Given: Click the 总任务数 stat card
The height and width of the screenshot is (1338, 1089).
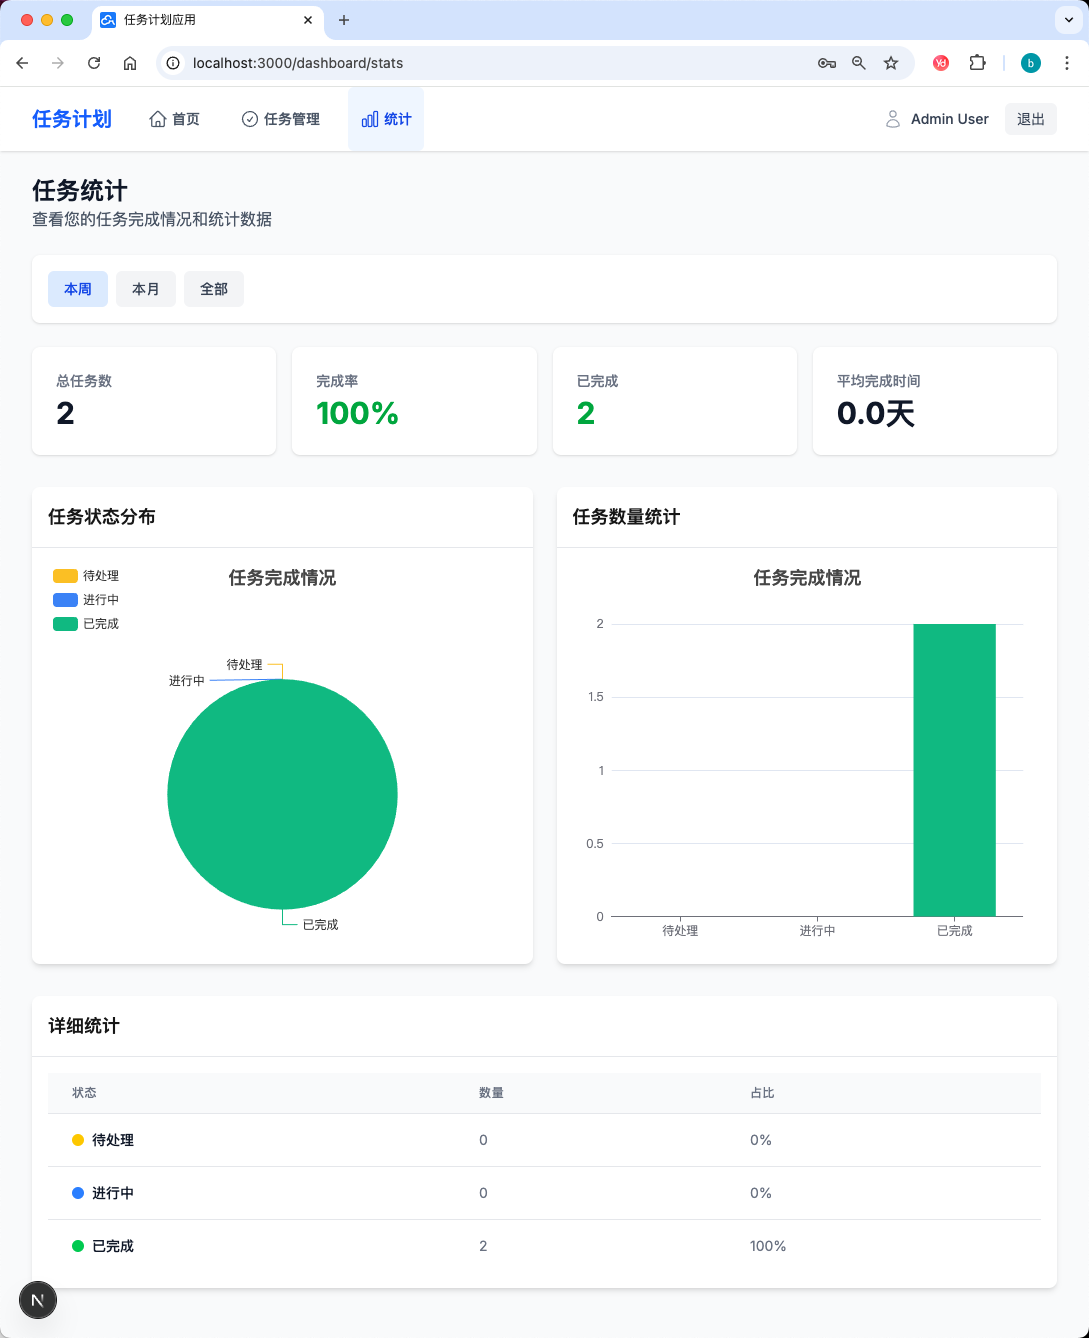Looking at the screenshot, I should coord(154,401).
